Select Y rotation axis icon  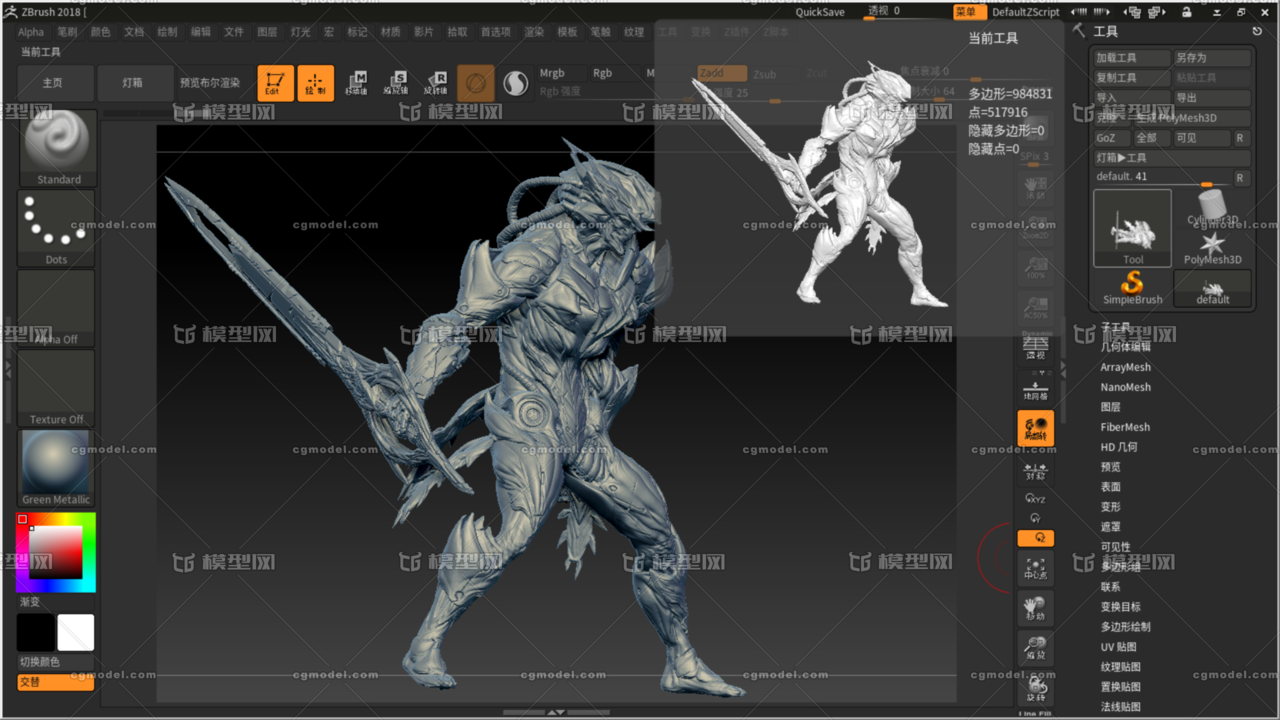1035,518
